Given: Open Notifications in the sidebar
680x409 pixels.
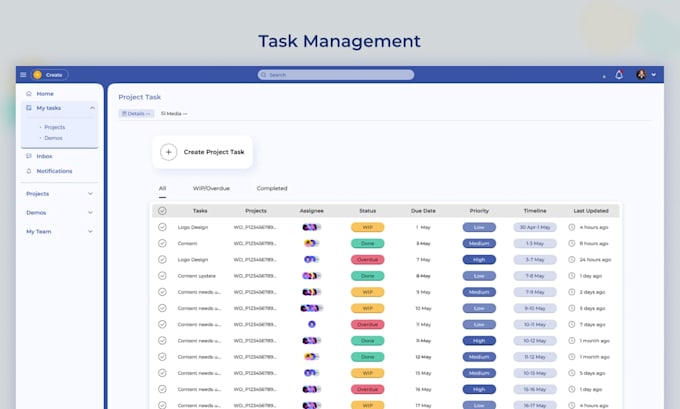Looking at the screenshot, I should tap(54, 171).
